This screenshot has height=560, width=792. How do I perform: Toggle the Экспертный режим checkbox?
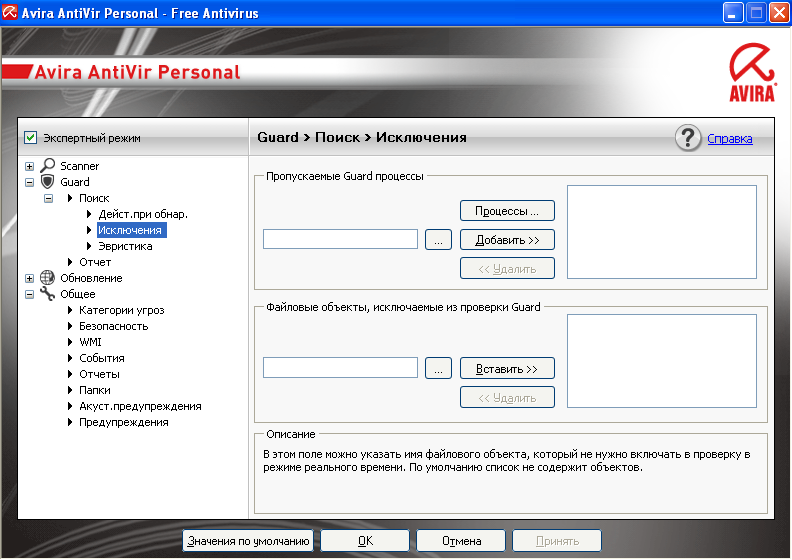point(30,137)
